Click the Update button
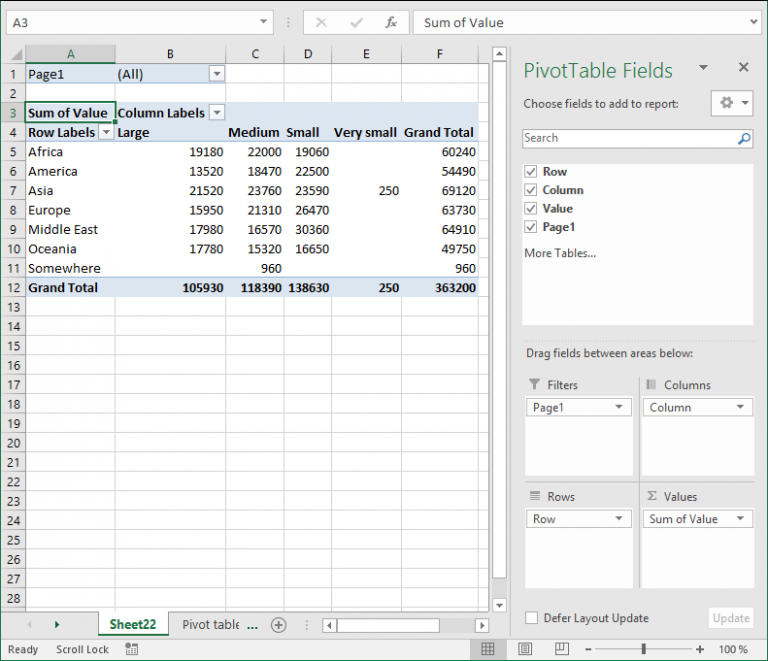 coord(731,618)
